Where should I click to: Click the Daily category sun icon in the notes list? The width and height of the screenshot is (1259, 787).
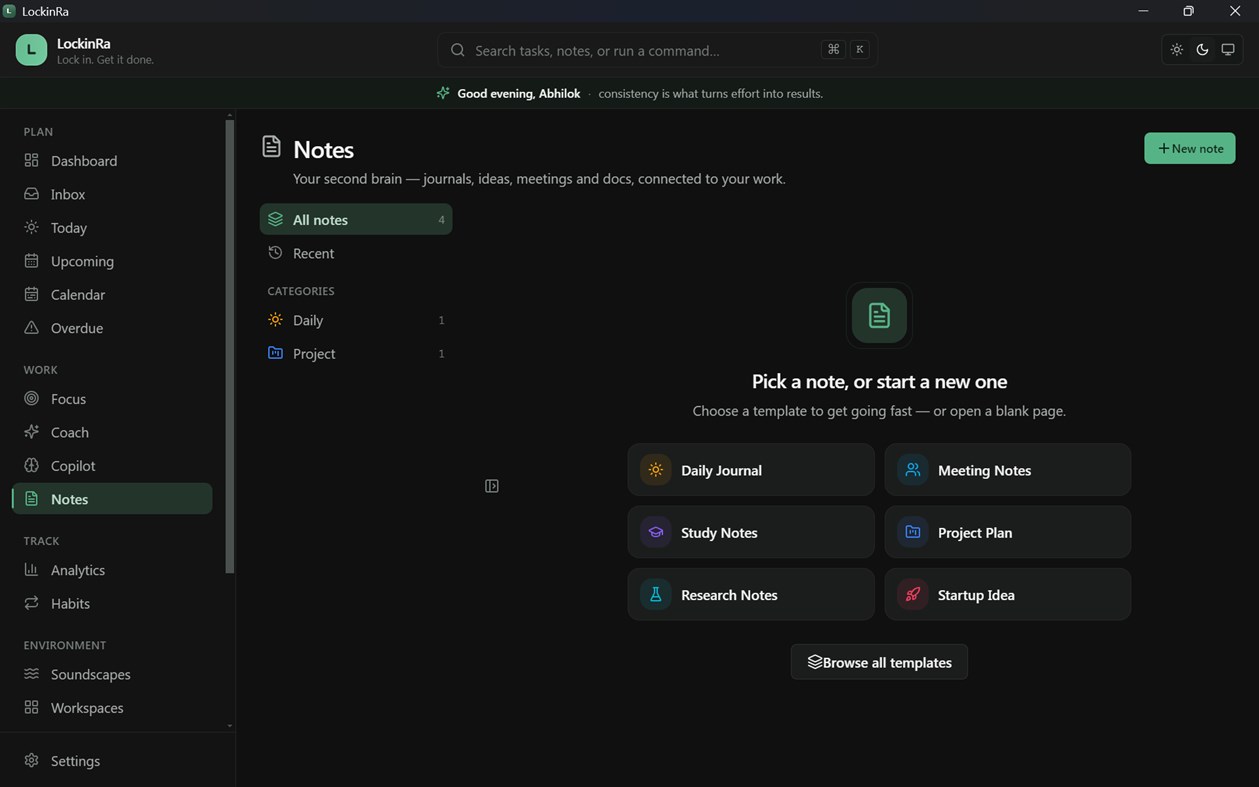point(275,320)
